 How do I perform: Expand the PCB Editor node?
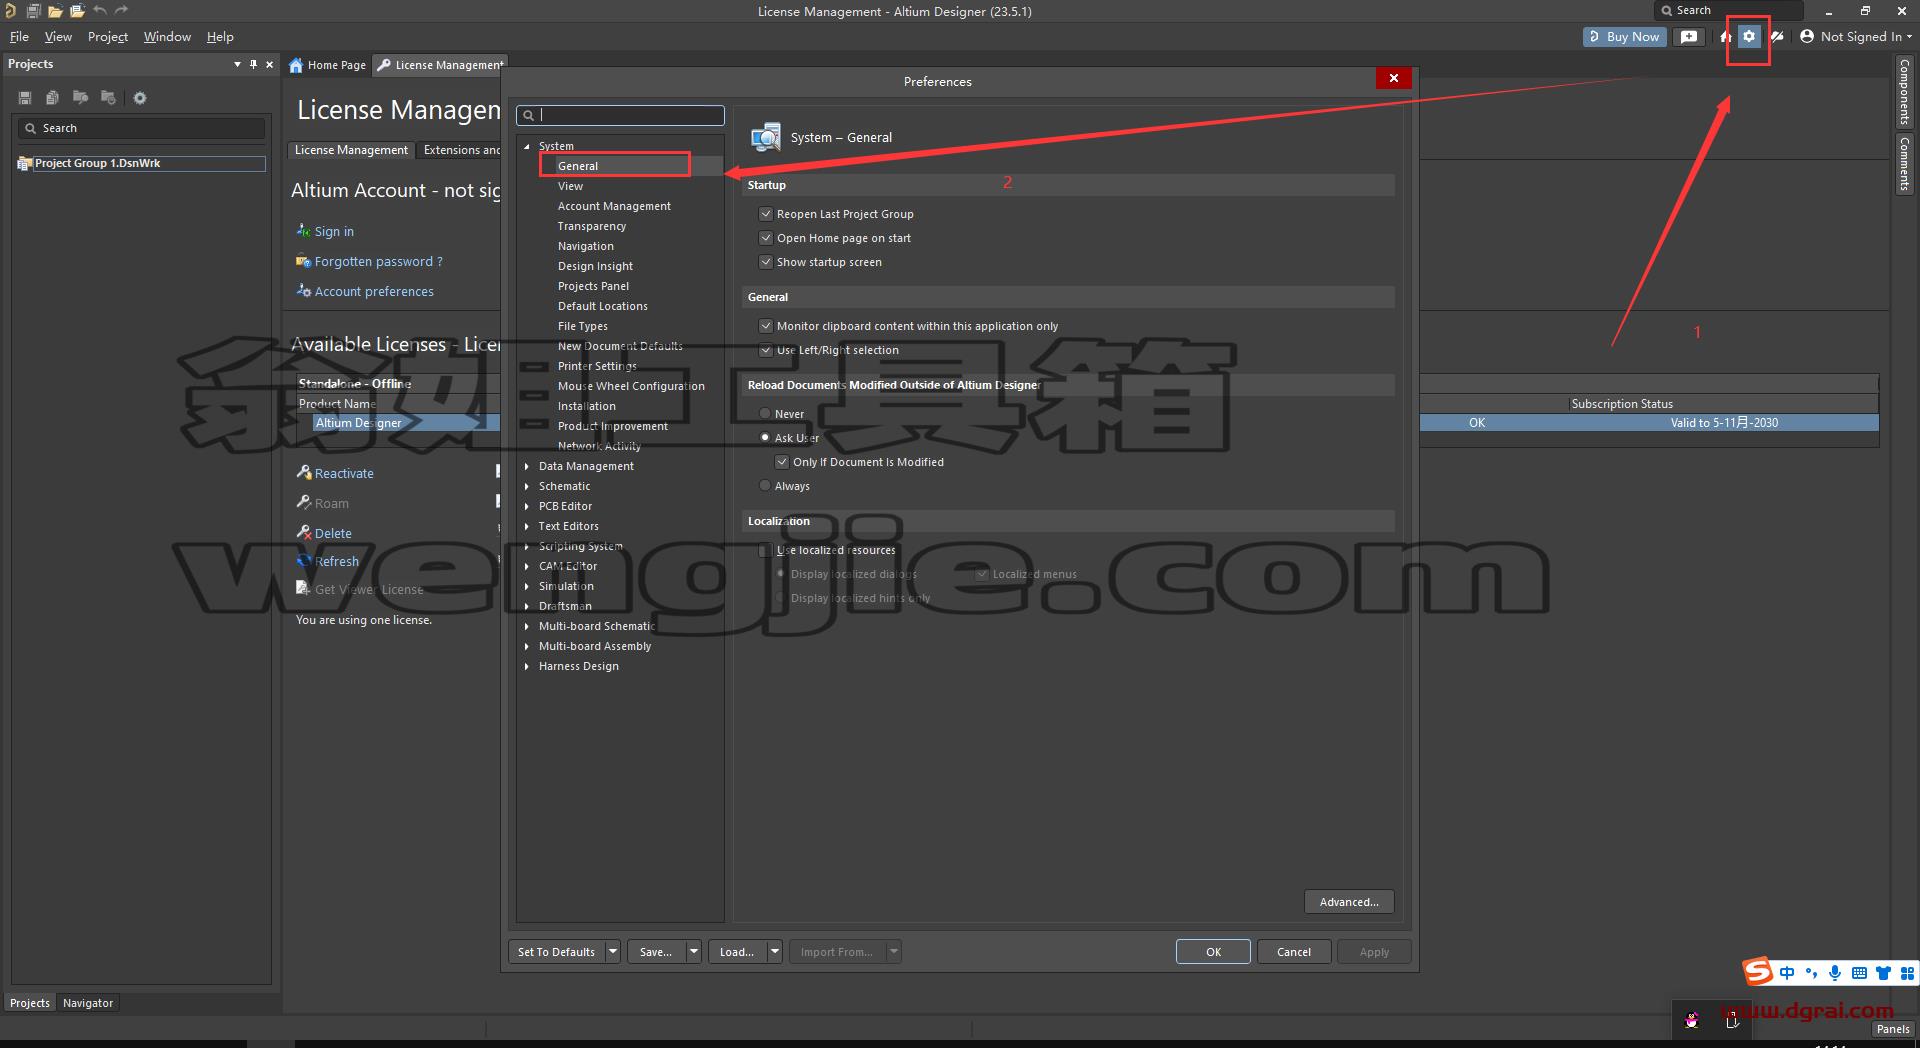527,506
